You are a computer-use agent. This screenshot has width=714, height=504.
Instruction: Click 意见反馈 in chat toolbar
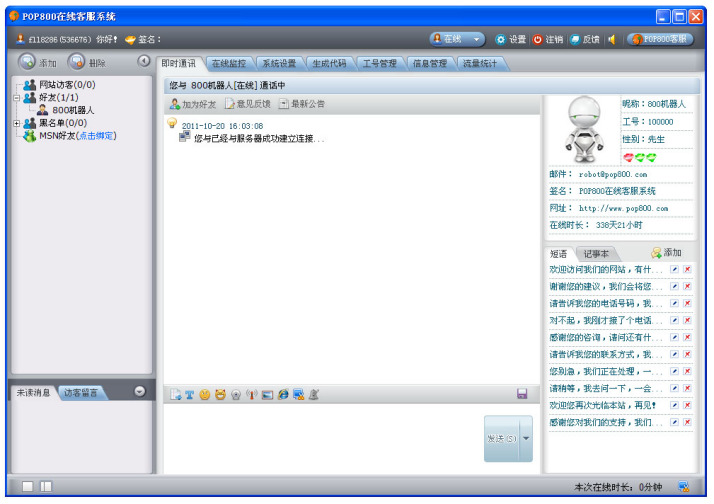click(248, 104)
